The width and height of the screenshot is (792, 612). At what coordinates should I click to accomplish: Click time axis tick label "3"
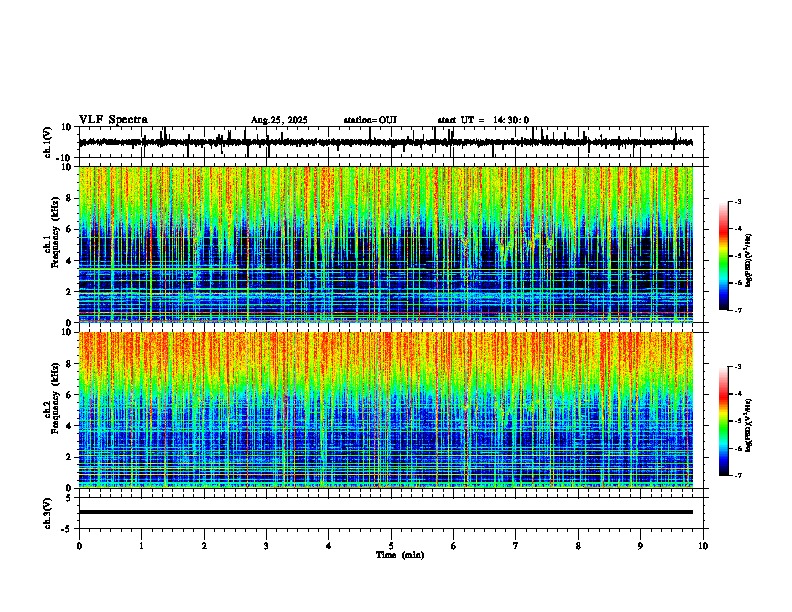point(266,546)
